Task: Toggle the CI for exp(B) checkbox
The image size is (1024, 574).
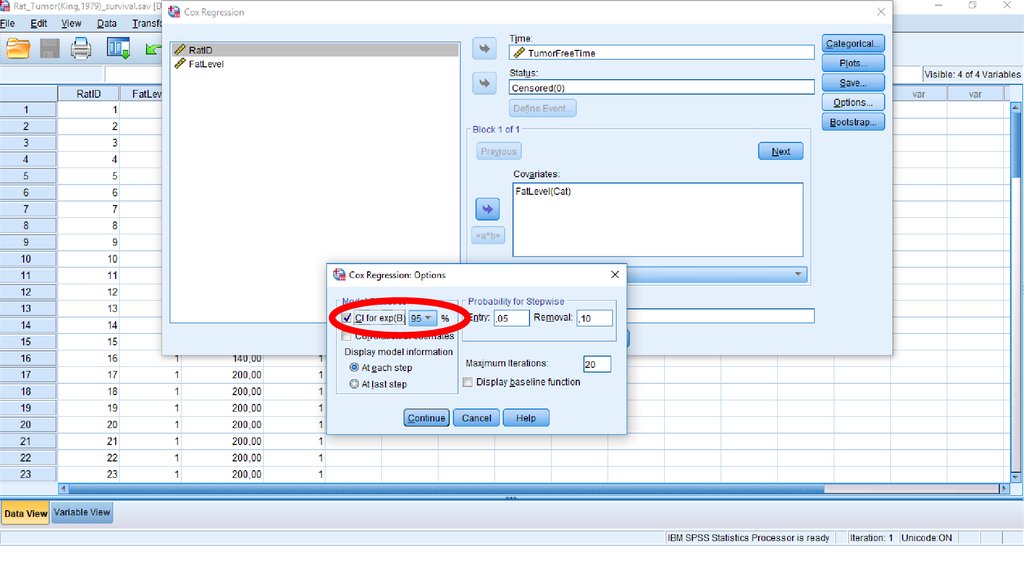Action: click(347, 318)
